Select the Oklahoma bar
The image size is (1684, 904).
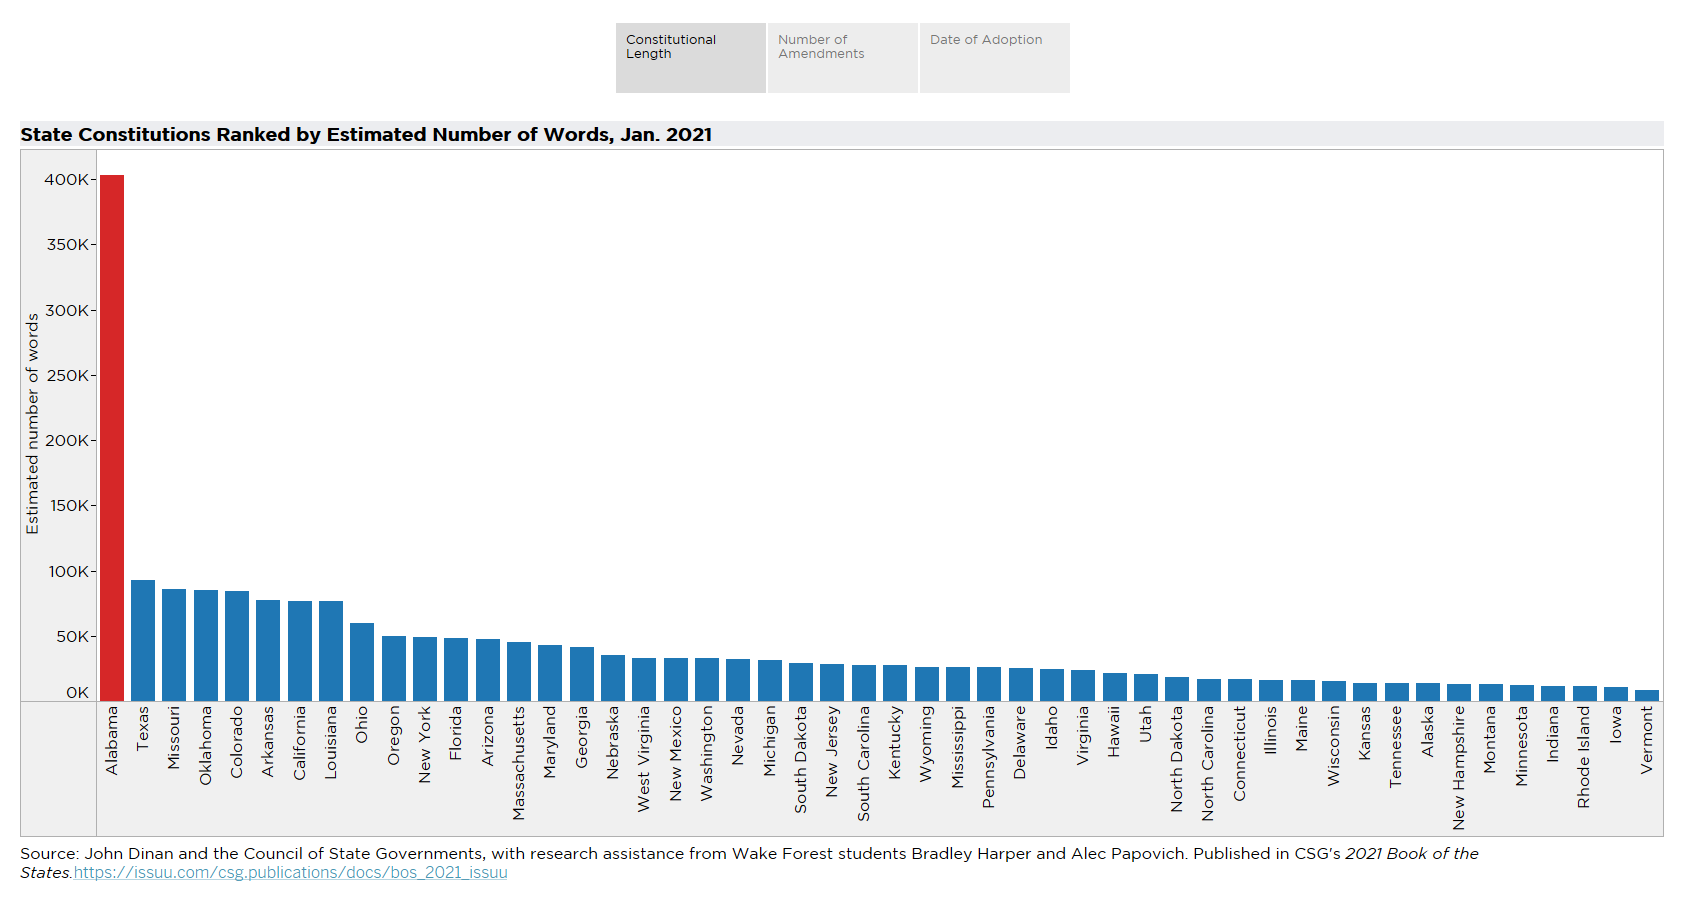(206, 646)
